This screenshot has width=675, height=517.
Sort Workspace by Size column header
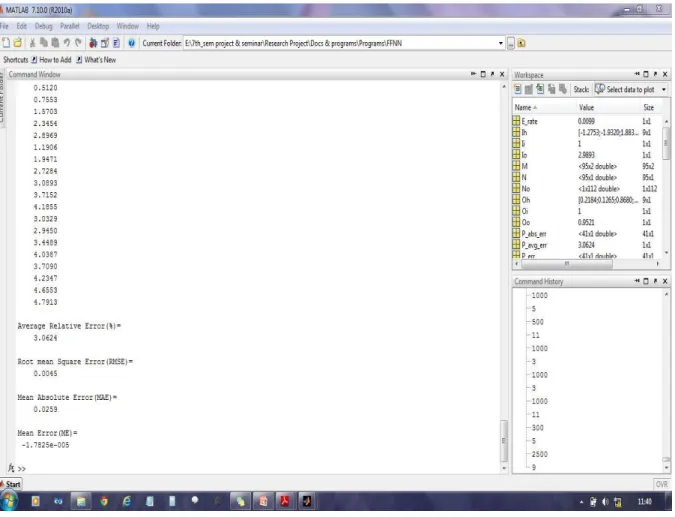pos(648,107)
